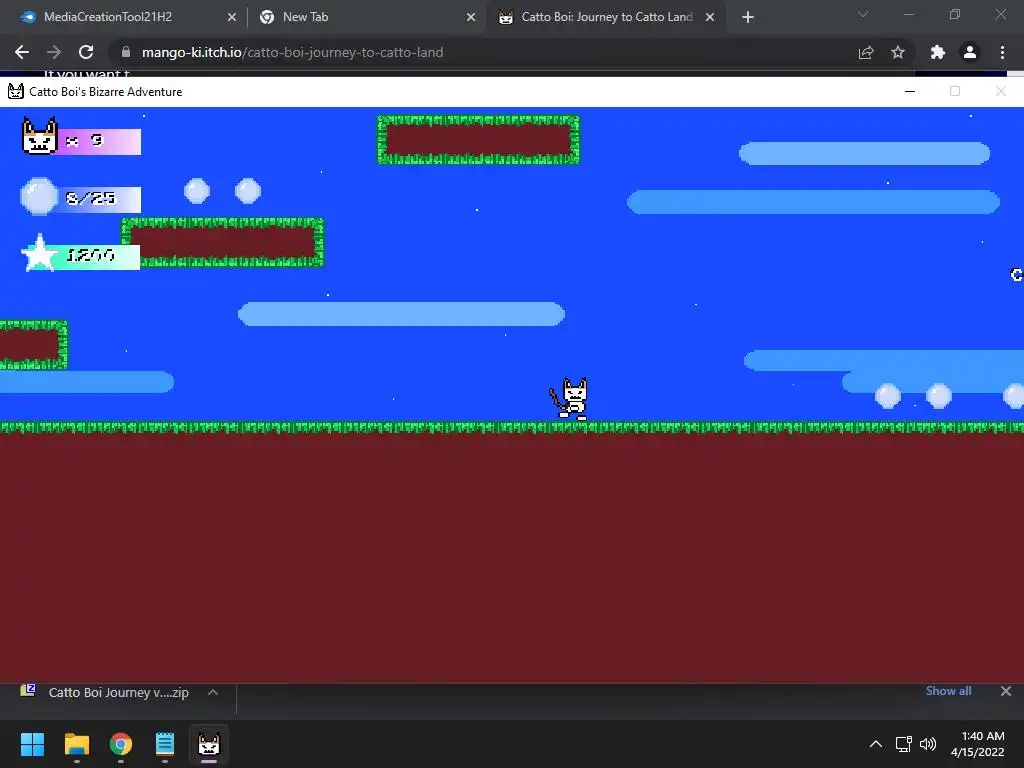The image size is (1024, 768).
Task: Open the tab search chevron in Chrome
Action: [863, 14]
